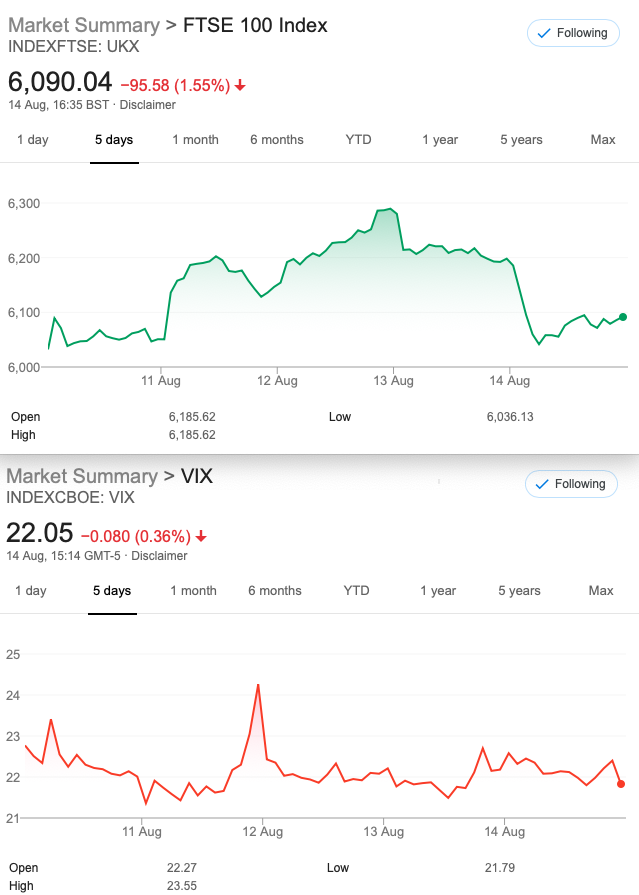Click the 11 Aug label on VIX chart
The height and width of the screenshot is (895, 639).
(142, 832)
